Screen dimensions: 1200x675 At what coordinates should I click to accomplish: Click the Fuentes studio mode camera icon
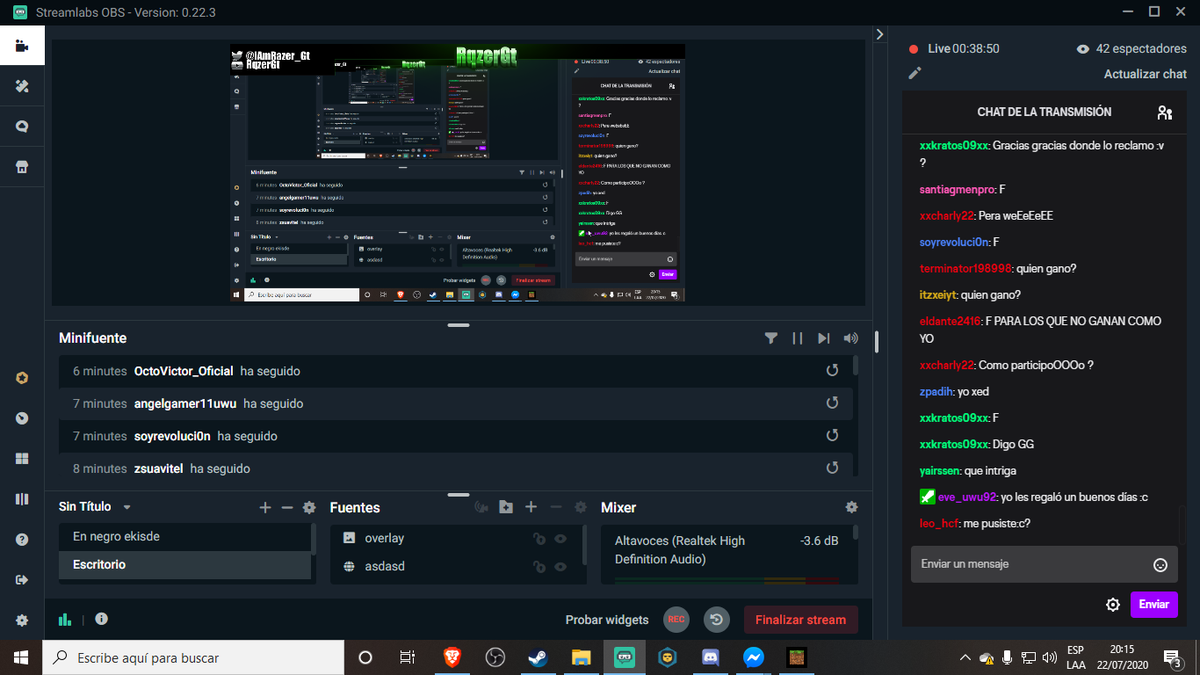click(481, 508)
